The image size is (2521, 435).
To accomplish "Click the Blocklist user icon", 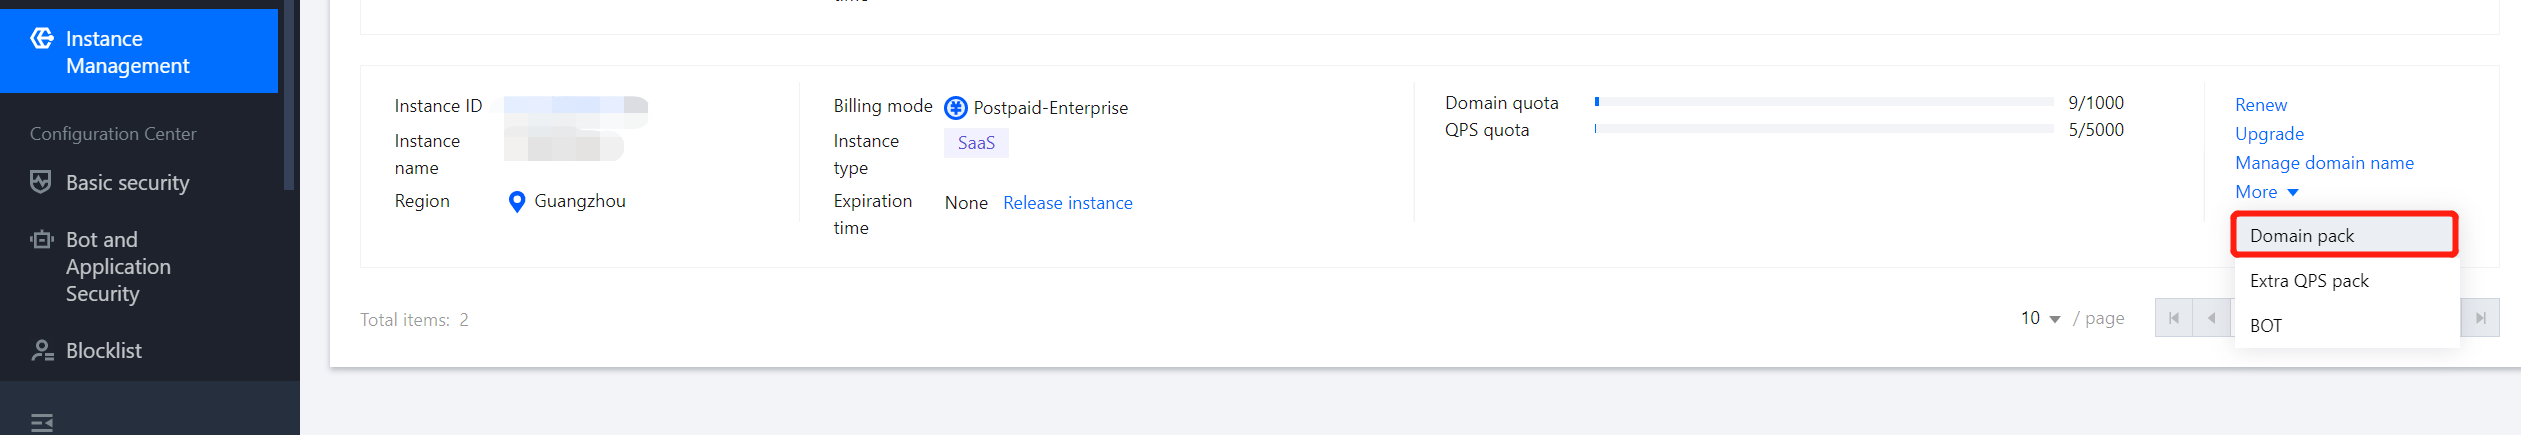I will click(x=42, y=351).
